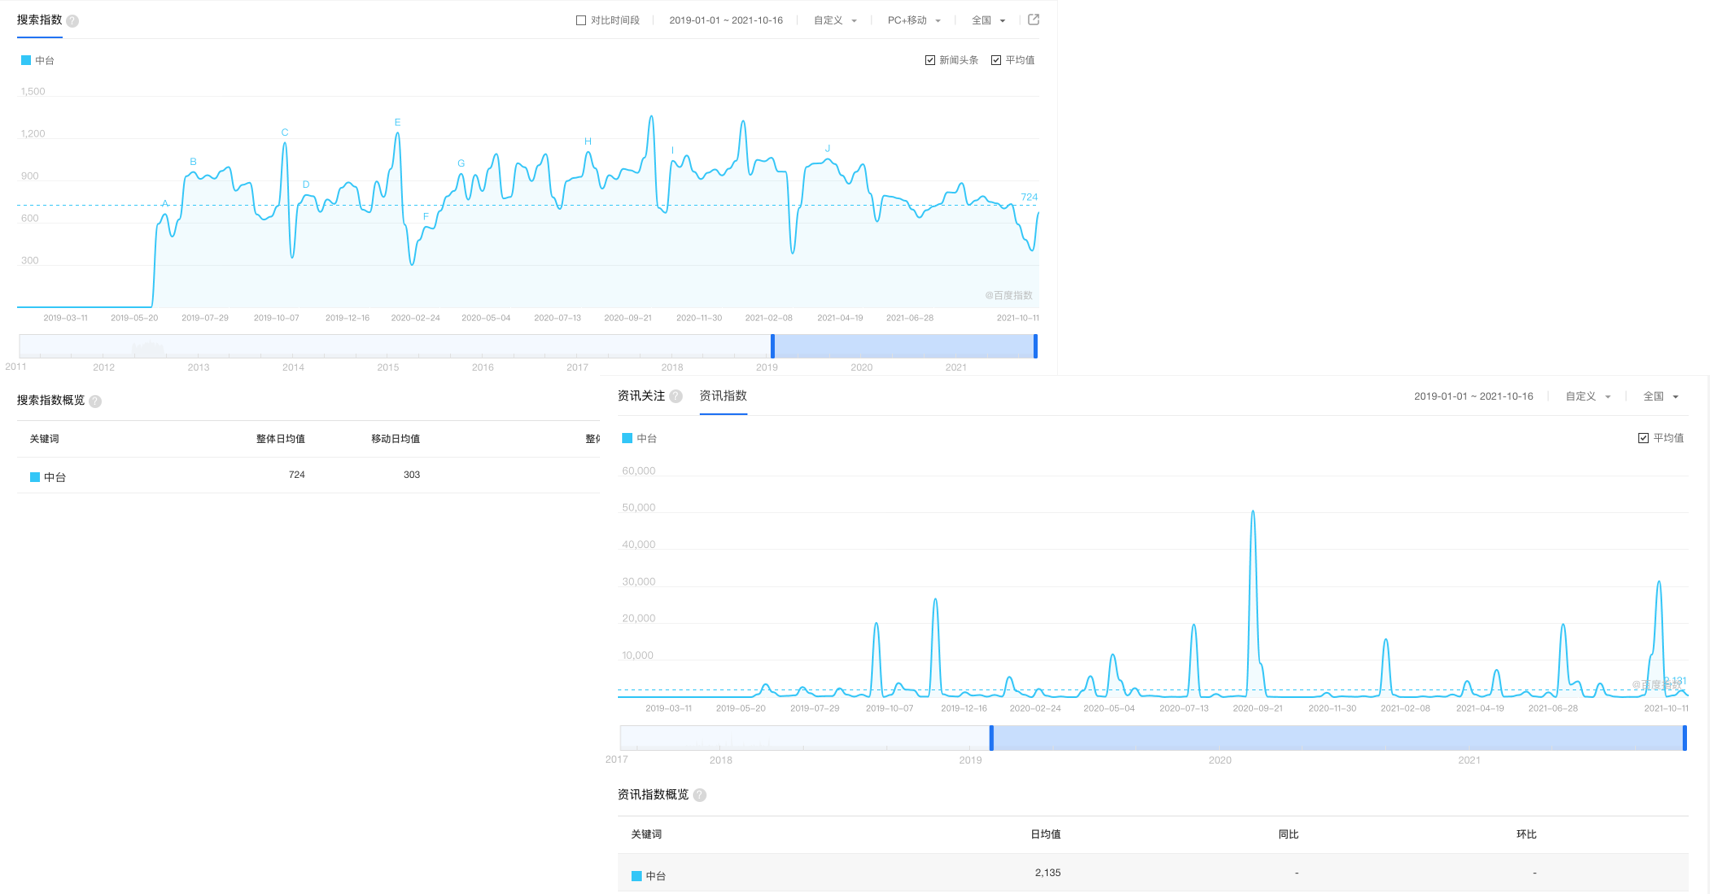Click left handle of search index timeline slider
Screen dimensions: 1710x894
click(773, 346)
